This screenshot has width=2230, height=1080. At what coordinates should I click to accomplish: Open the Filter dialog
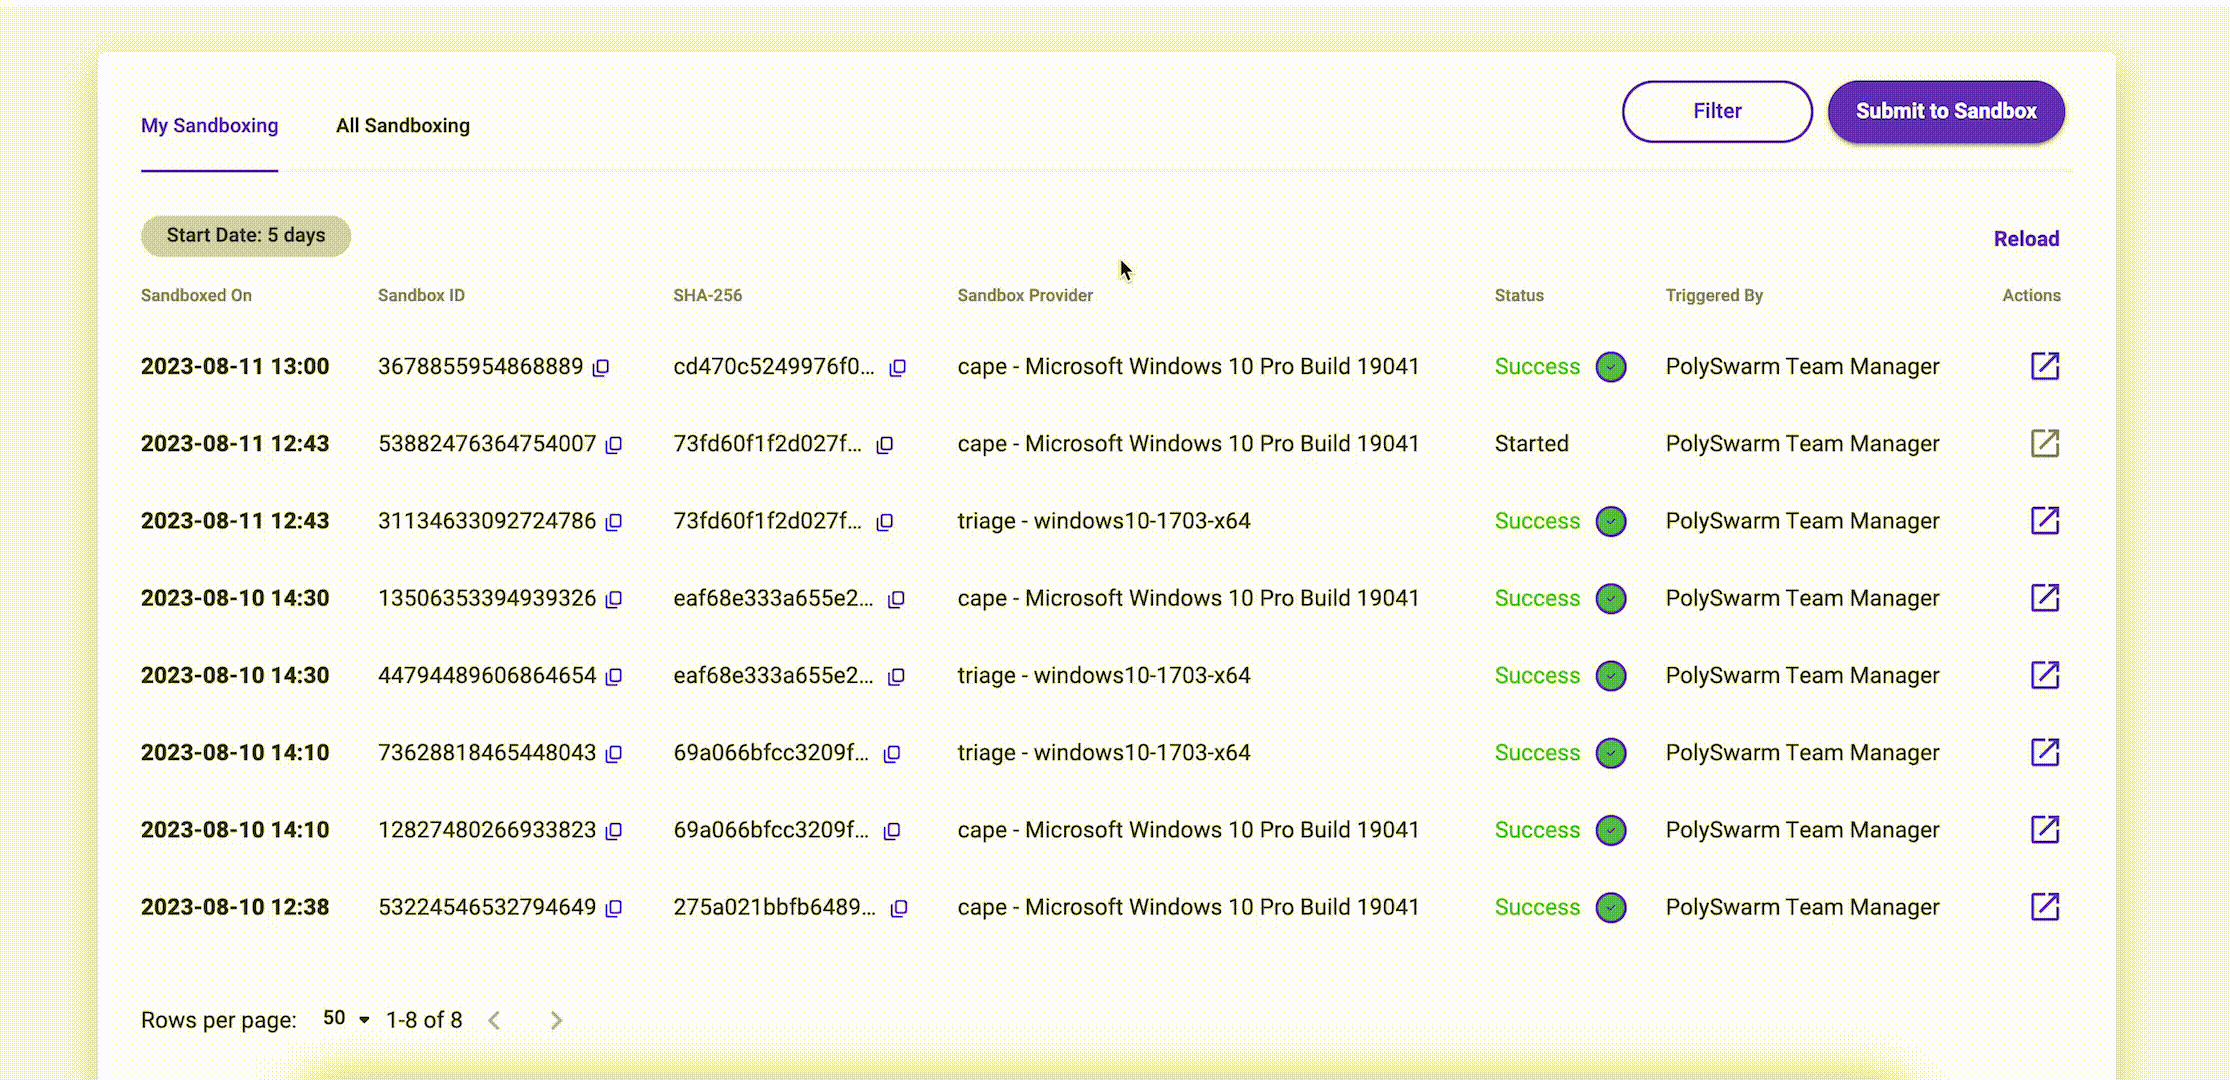coord(1717,111)
